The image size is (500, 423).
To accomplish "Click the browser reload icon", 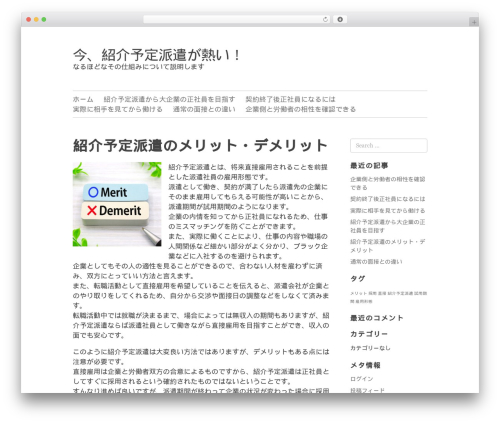I will (325, 19).
